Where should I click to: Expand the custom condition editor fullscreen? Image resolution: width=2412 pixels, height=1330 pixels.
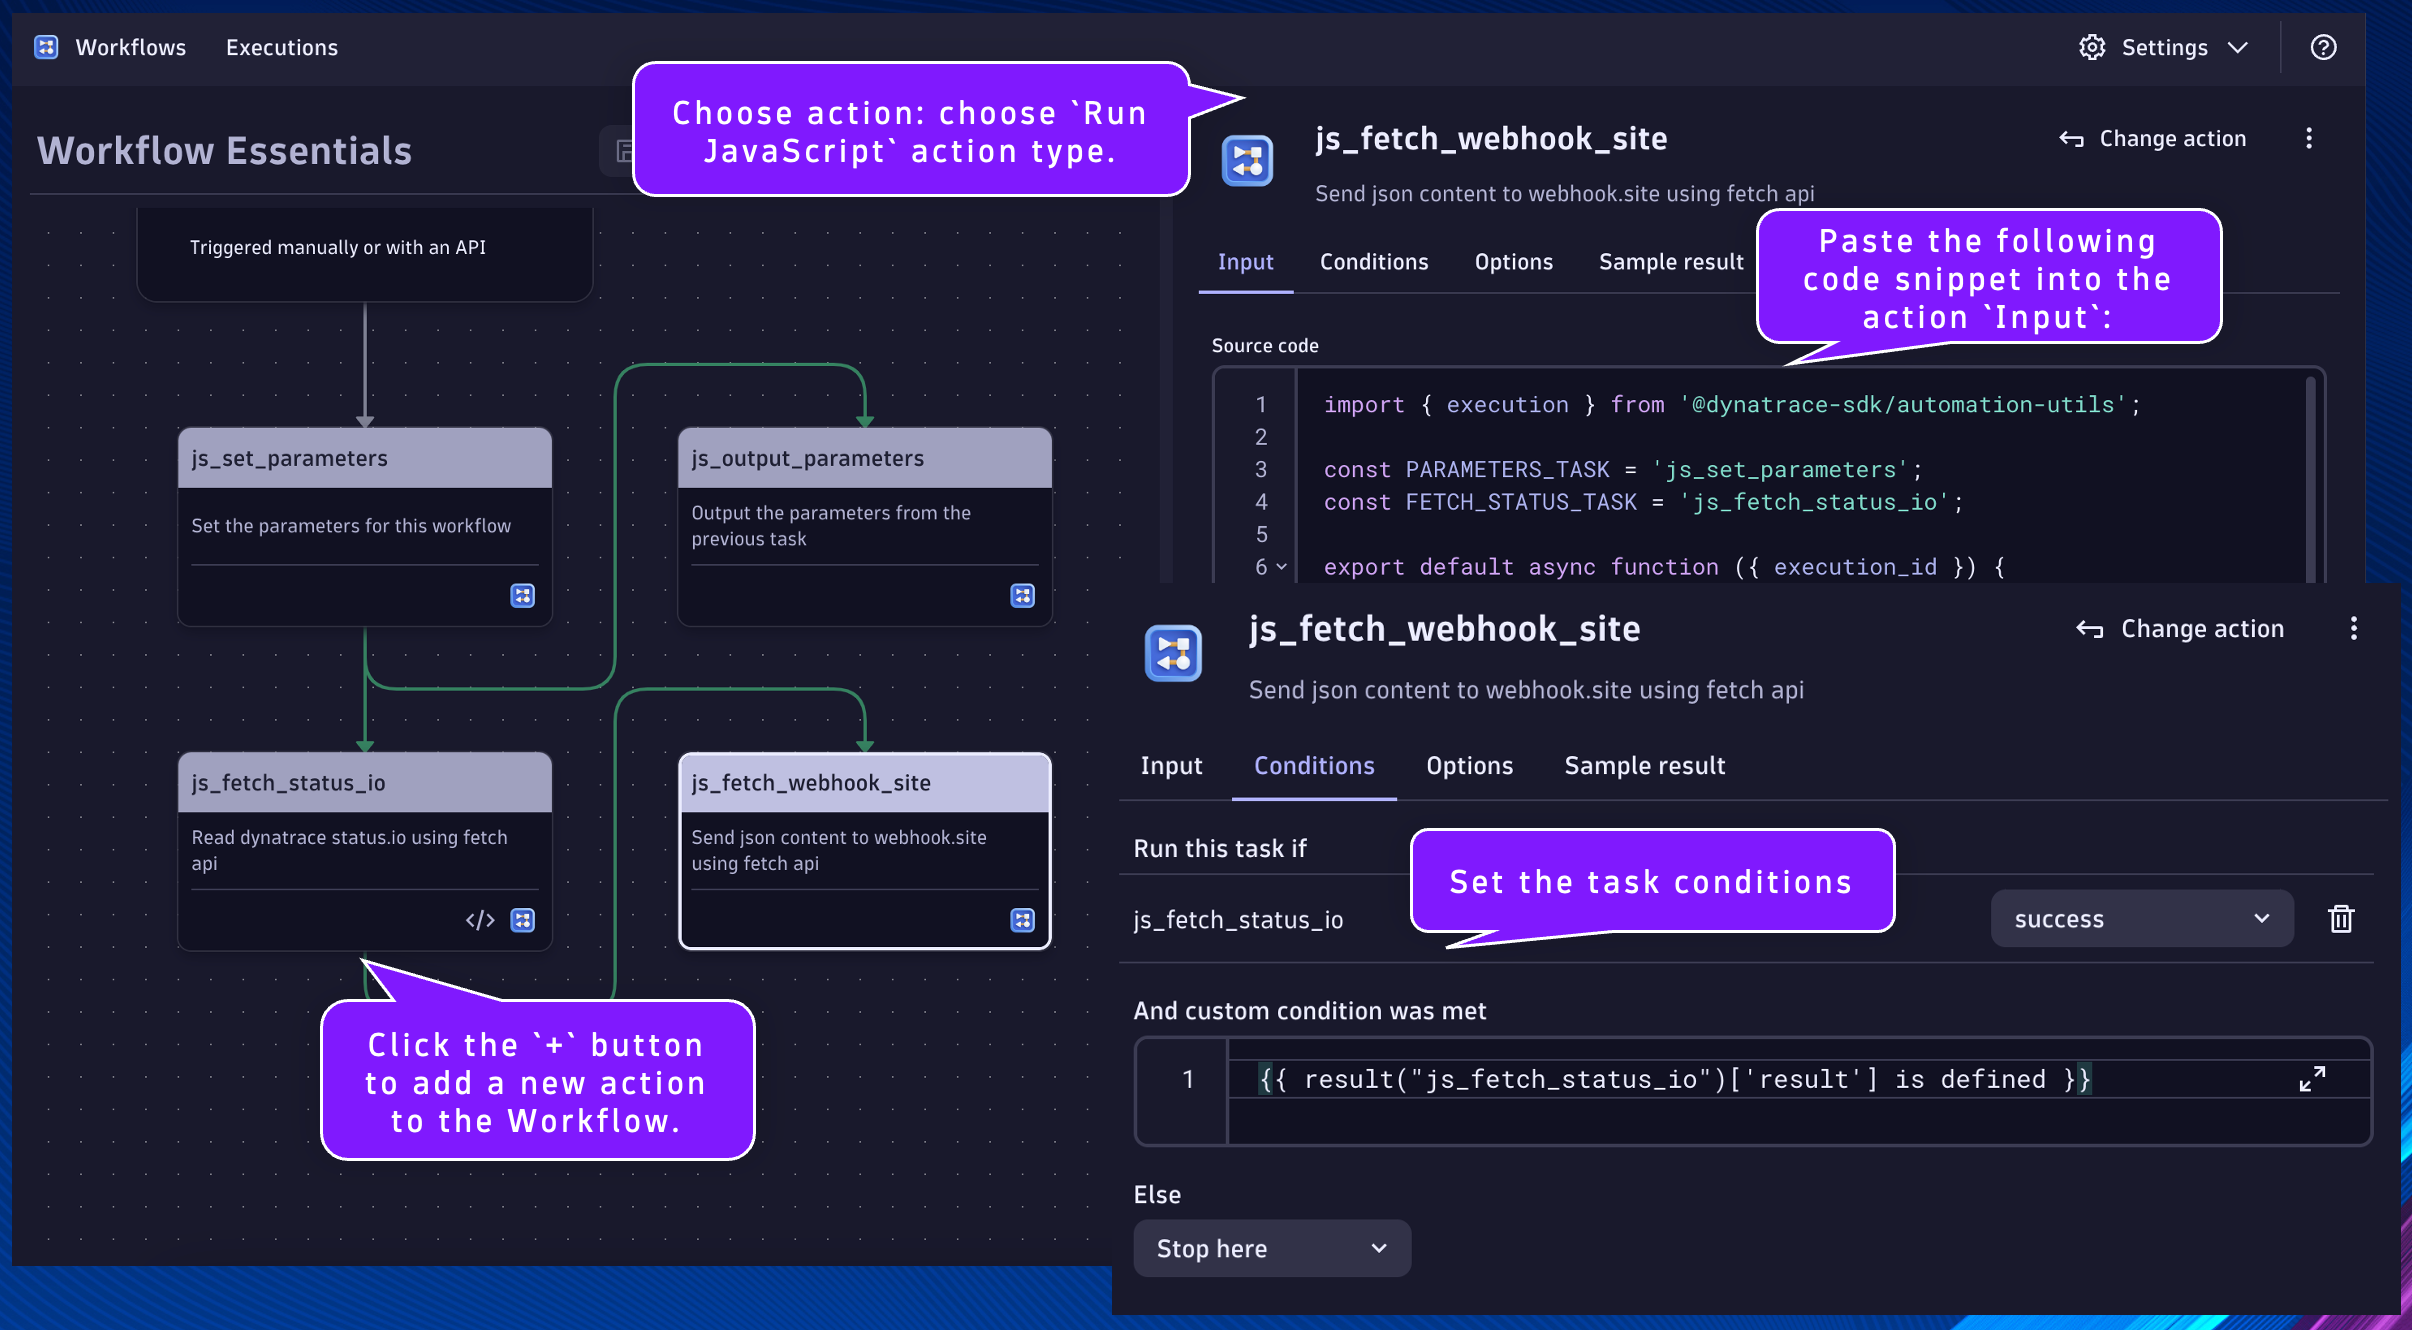coord(2312,1079)
